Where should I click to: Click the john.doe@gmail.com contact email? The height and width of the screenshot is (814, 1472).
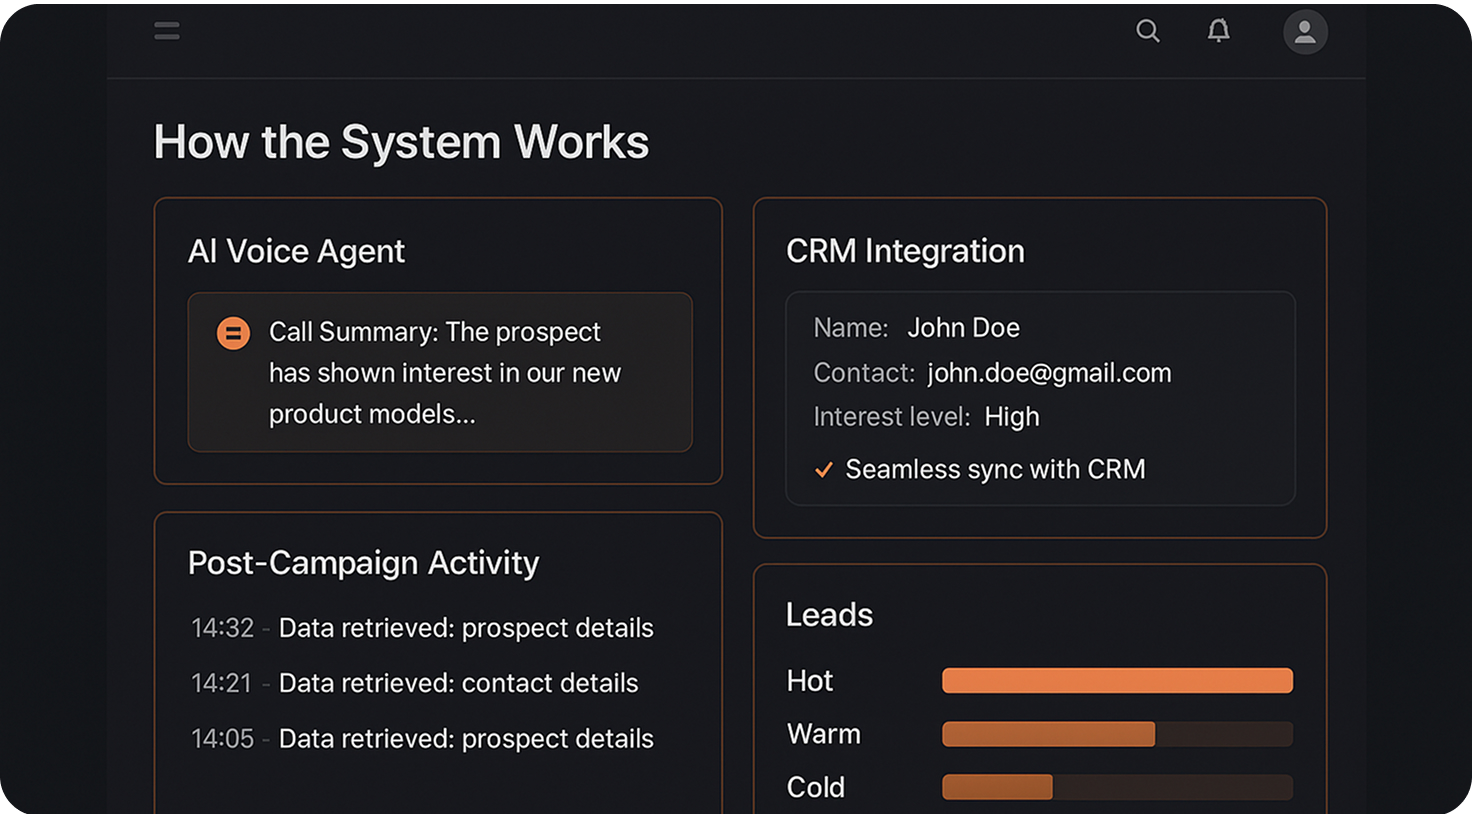point(1049,373)
